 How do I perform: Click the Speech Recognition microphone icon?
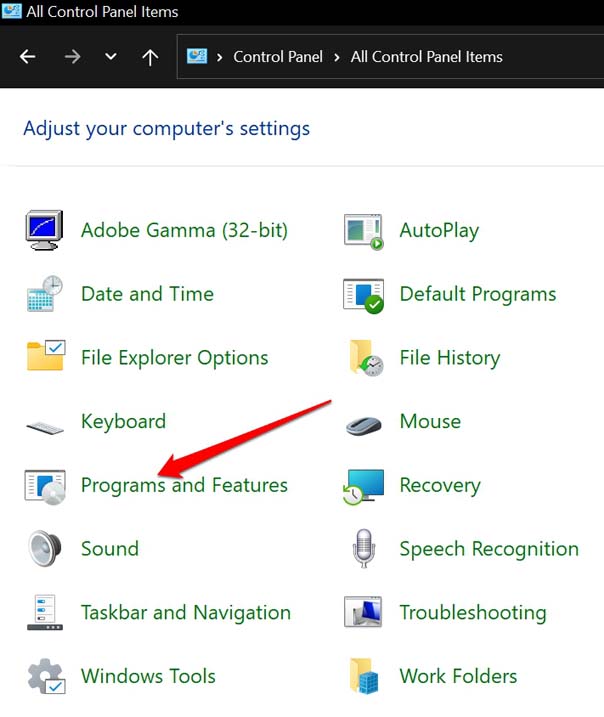pos(363,549)
